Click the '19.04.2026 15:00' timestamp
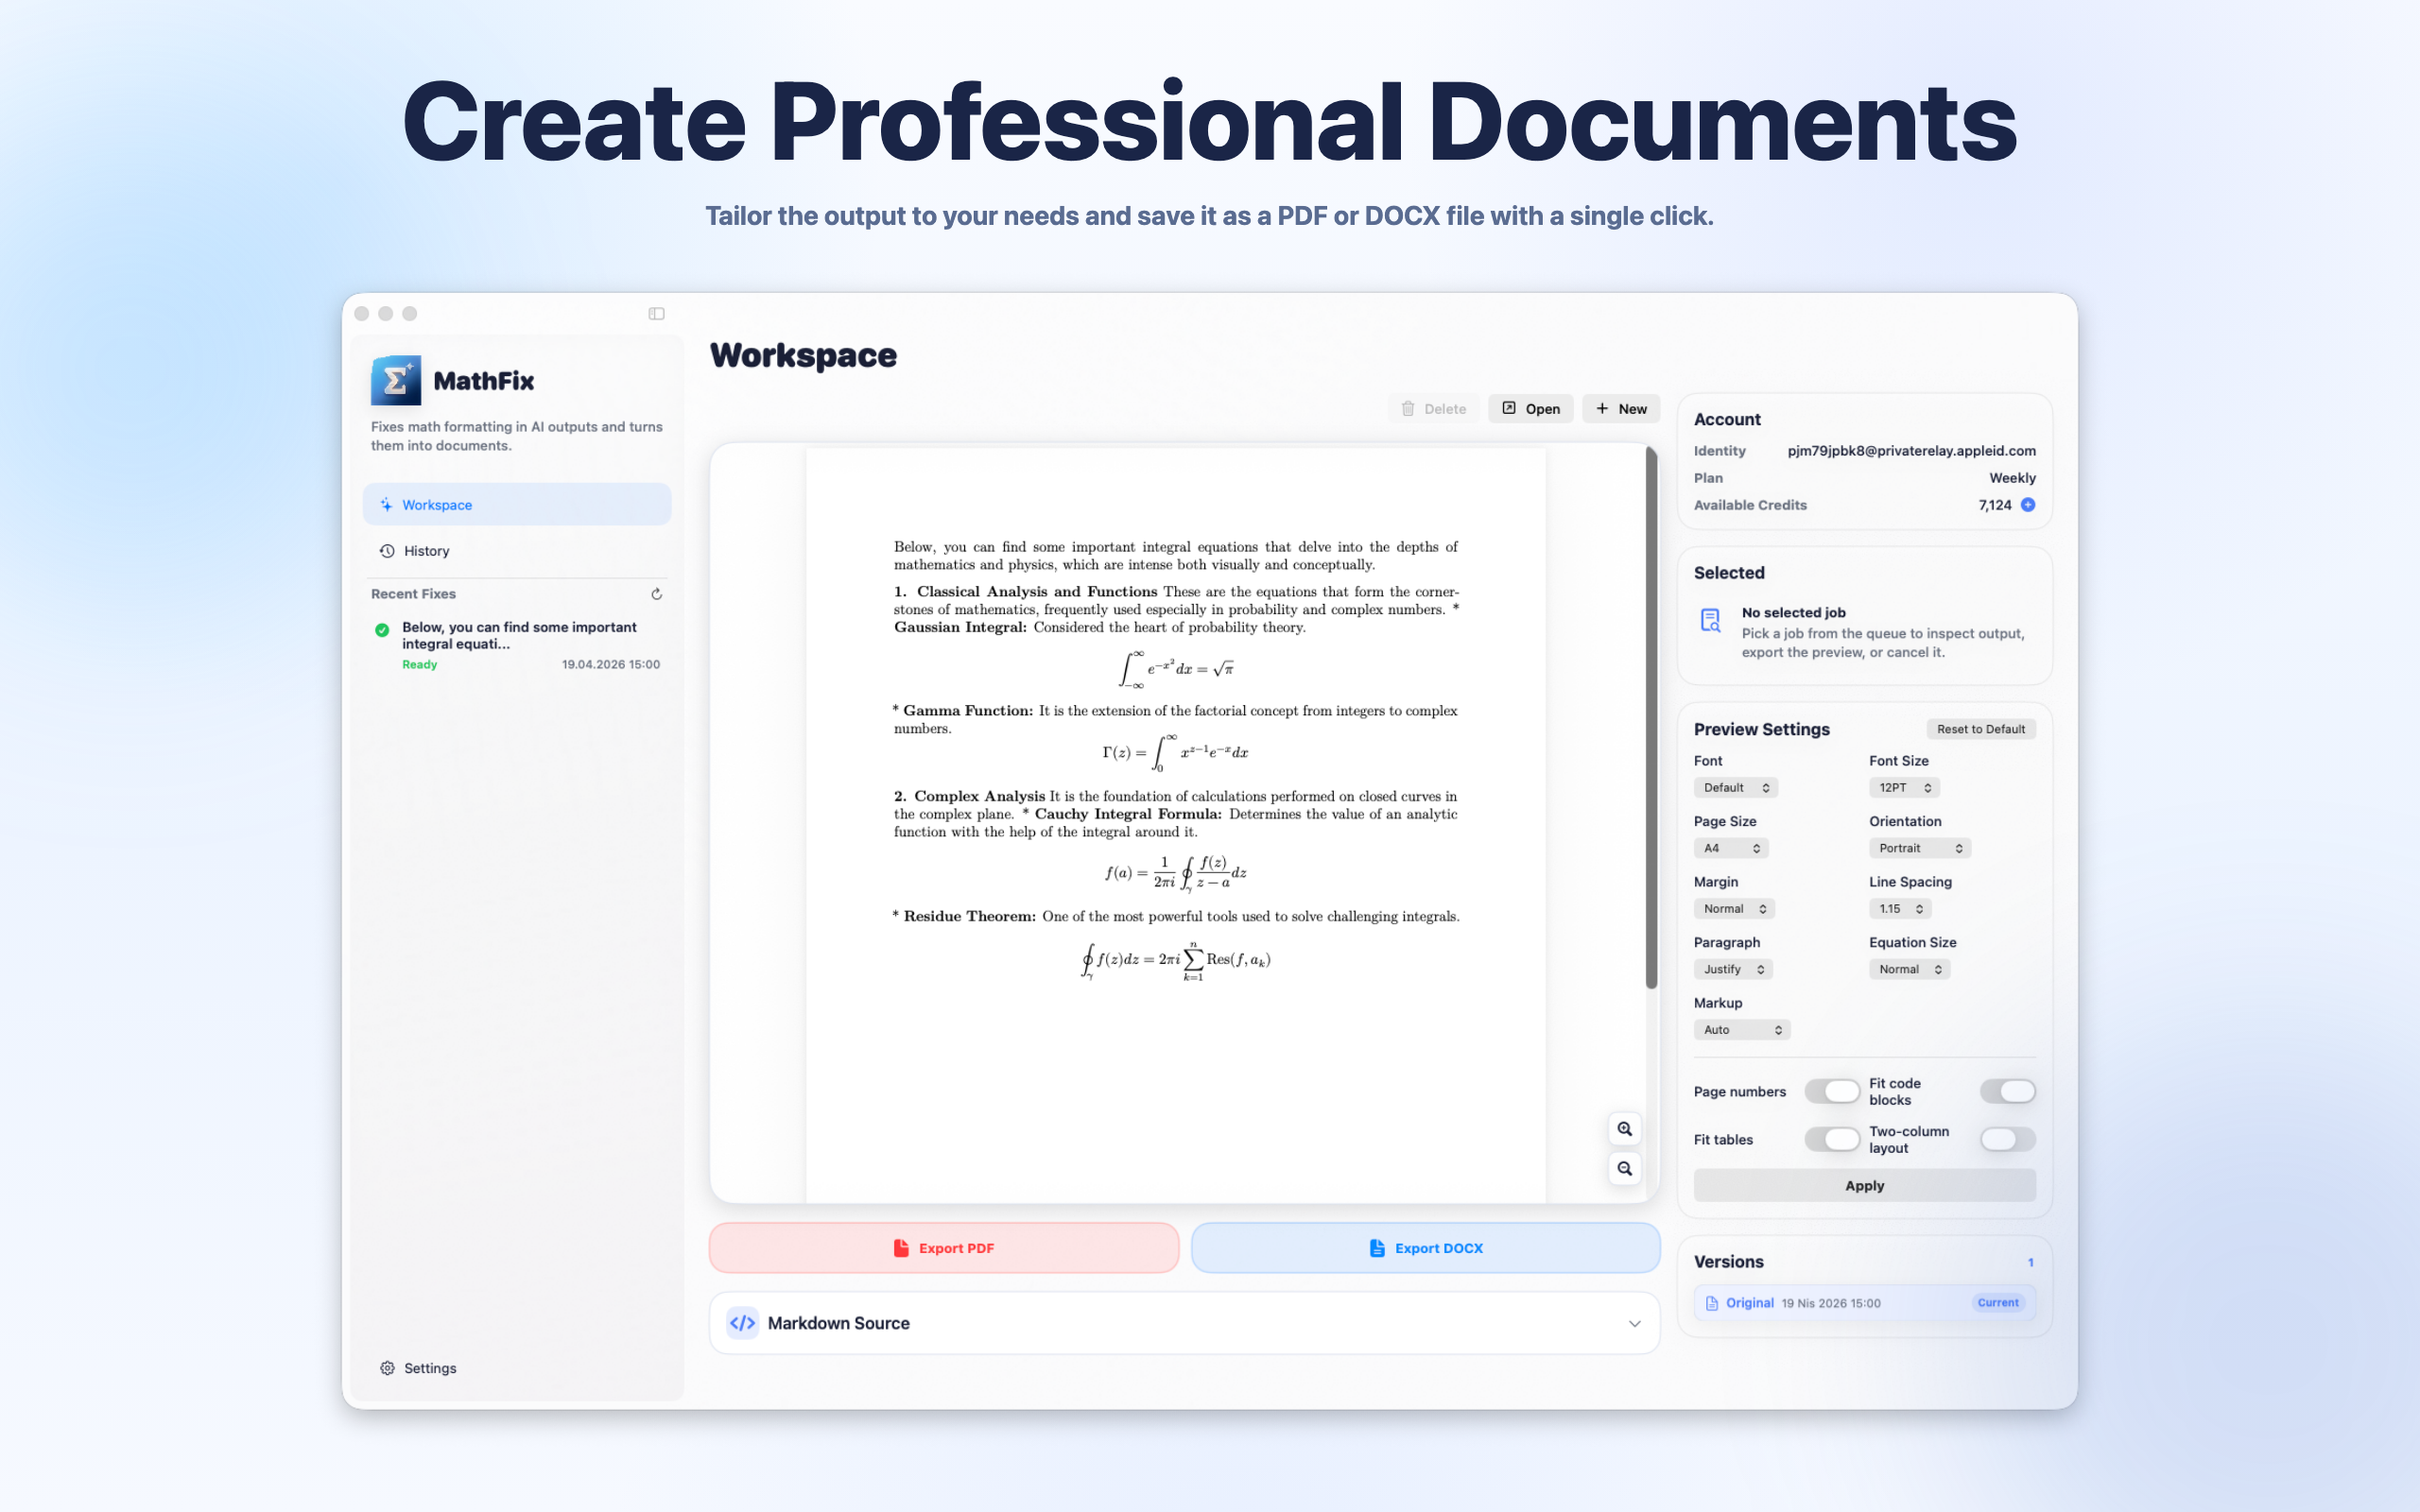Screen dimensions: 2420x1512 [x=610, y=665]
